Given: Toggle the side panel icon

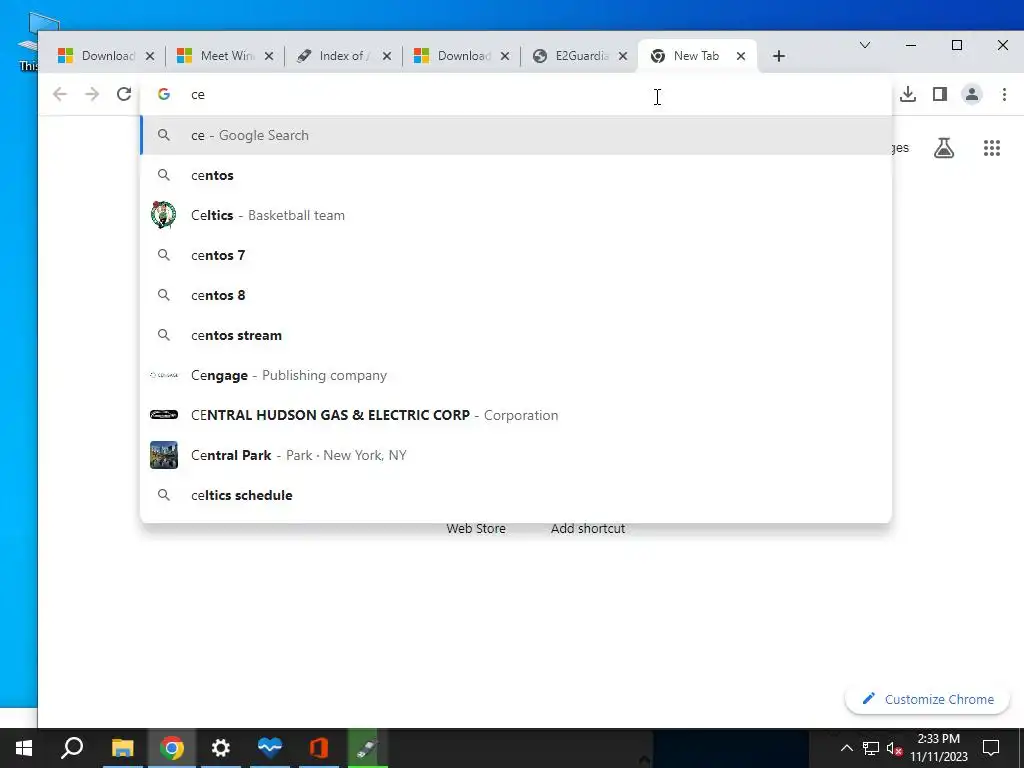Looking at the screenshot, I should [940, 94].
